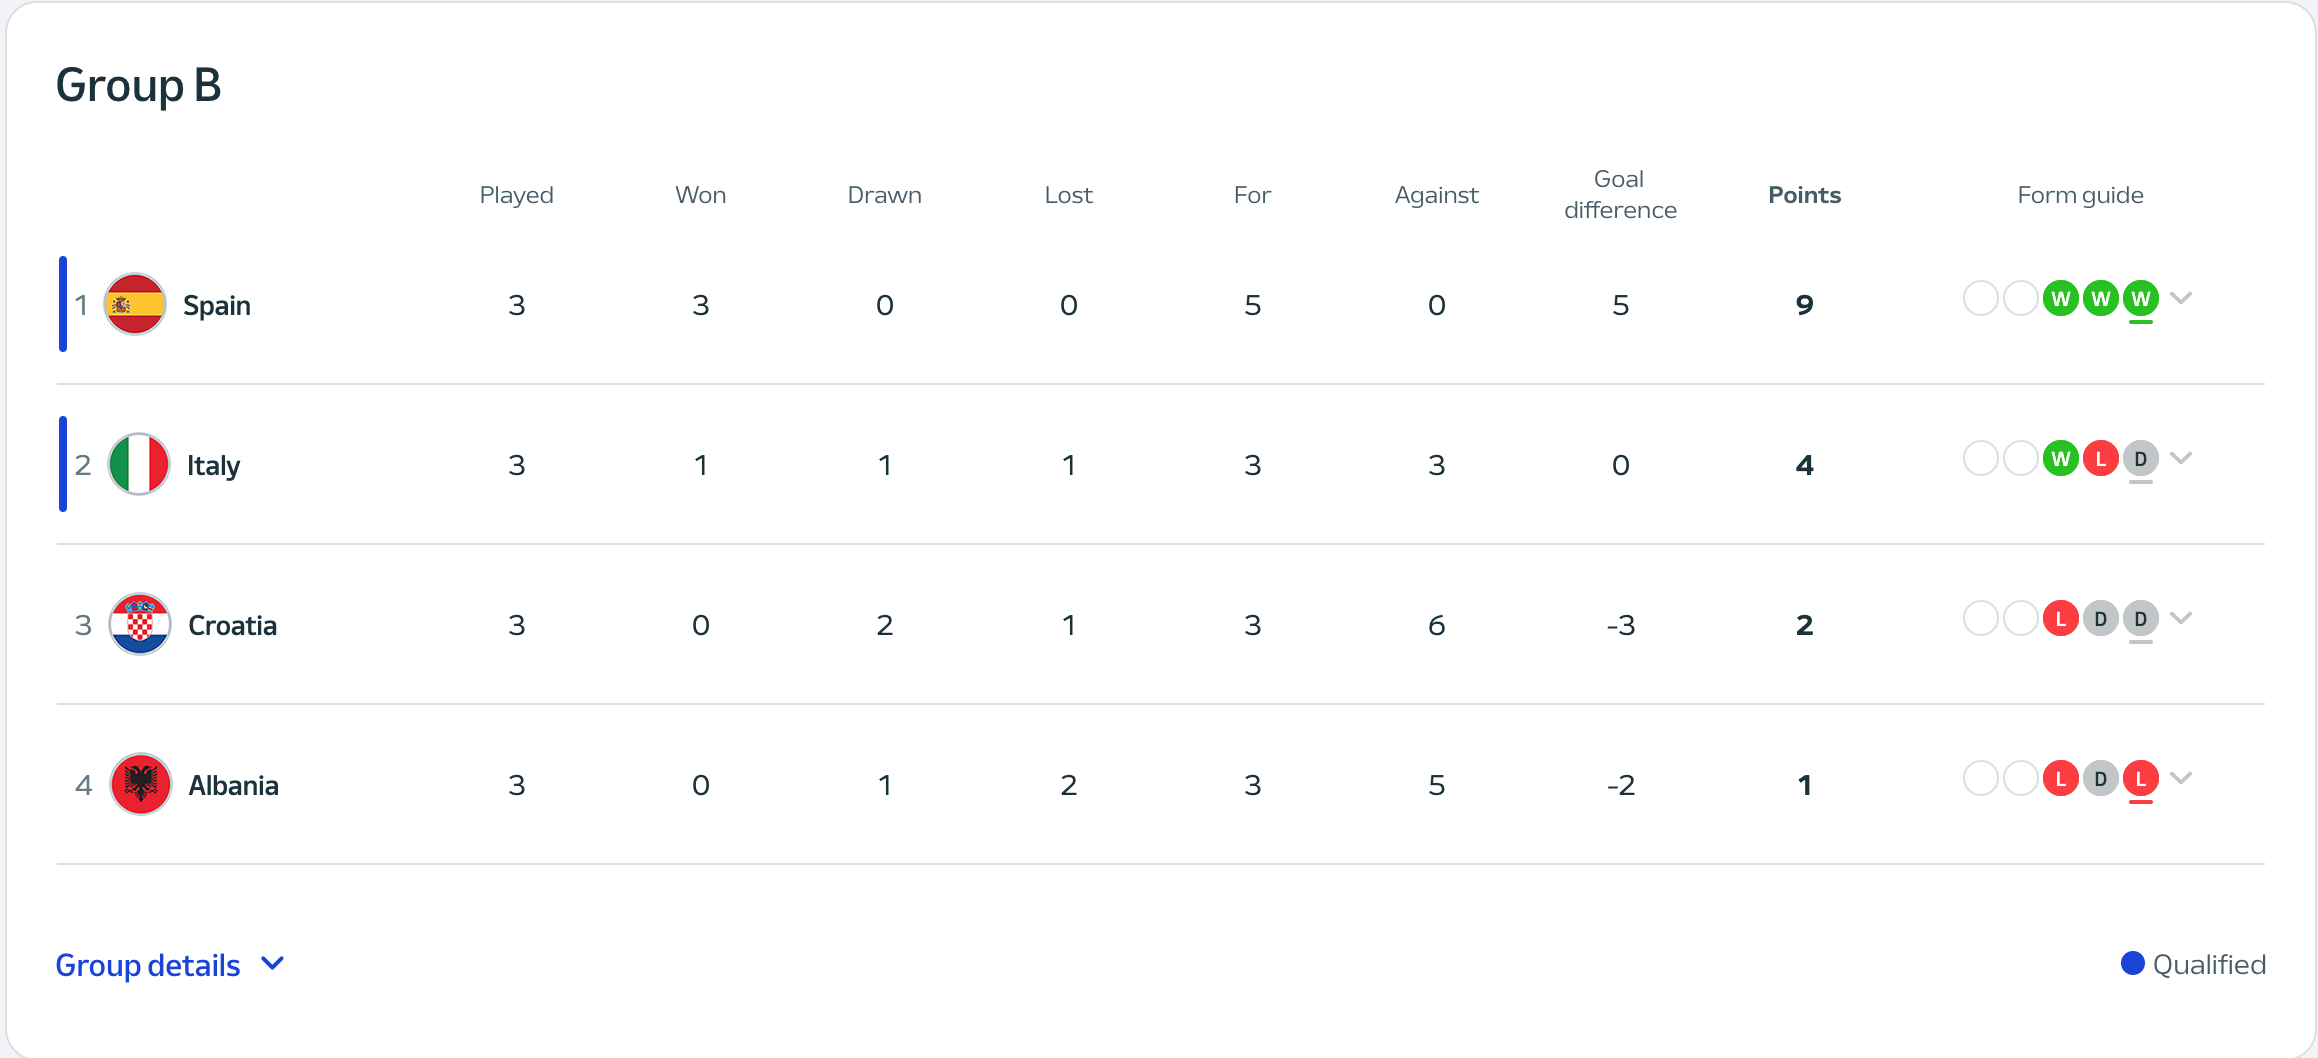Expand Albania's form guide chevron
2318x1058 pixels.
coord(2182,778)
